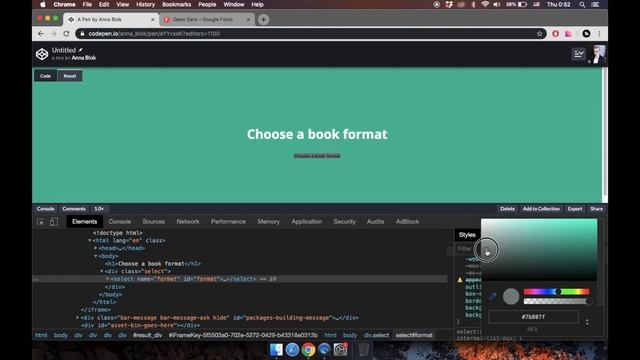Open a new browser tab
Image resolution: width=640 pixels, height=360 pixels.
[x=263, y=20]
